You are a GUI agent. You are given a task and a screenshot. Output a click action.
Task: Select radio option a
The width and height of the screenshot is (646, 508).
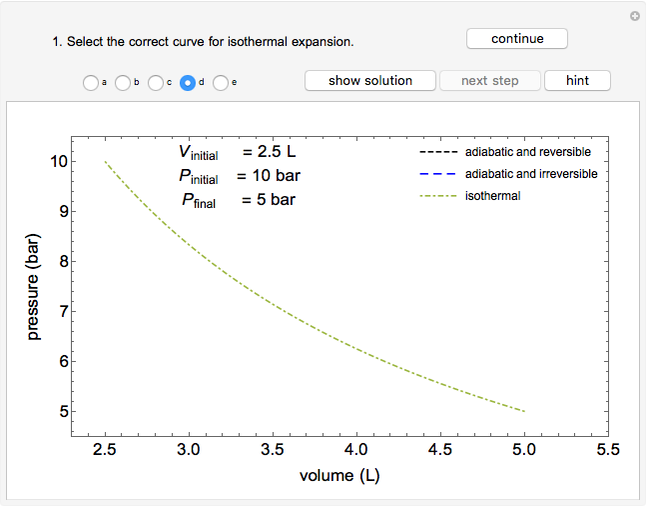pos(91,83)
